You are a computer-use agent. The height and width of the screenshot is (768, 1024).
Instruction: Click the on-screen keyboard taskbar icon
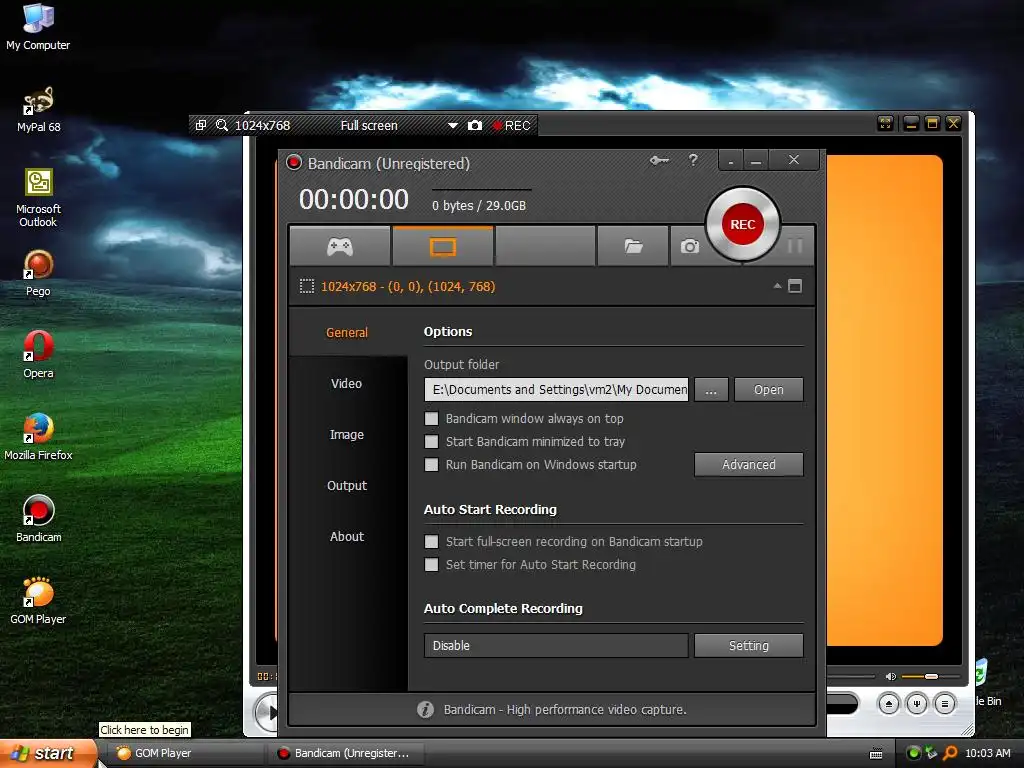(876, 754)
